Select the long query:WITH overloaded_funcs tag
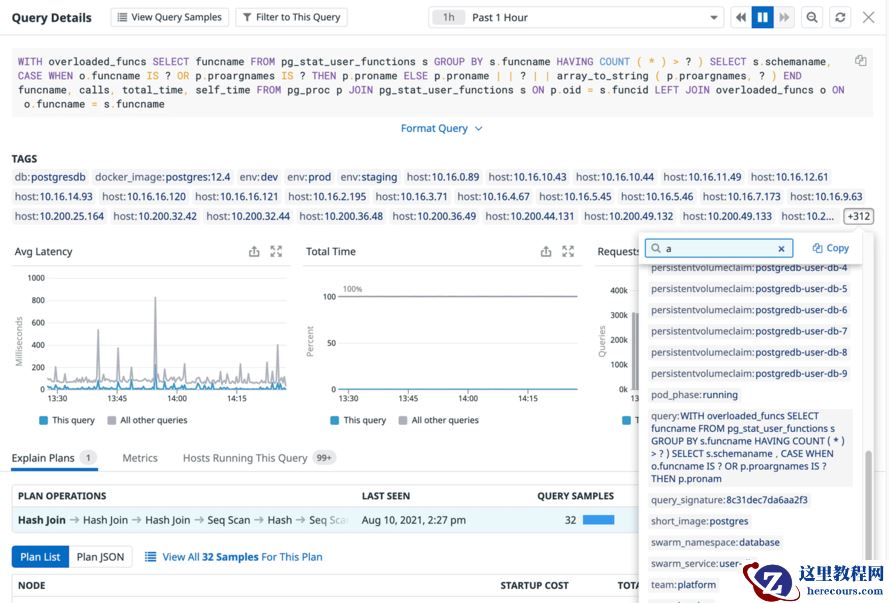 coord(750,448)
